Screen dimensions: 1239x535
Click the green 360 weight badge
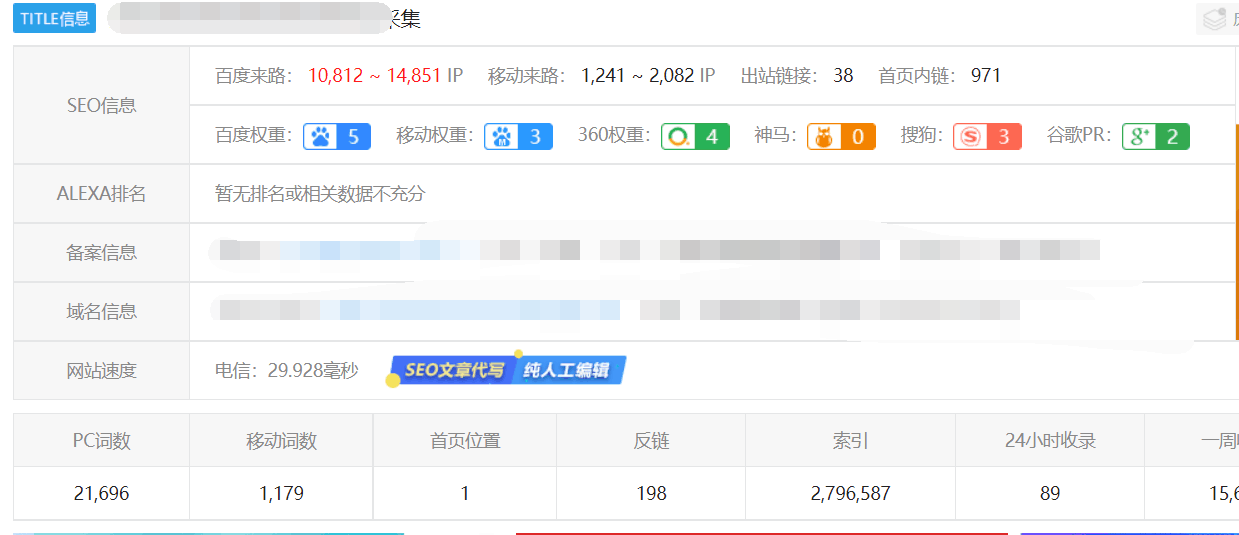[x=695, y=136]
